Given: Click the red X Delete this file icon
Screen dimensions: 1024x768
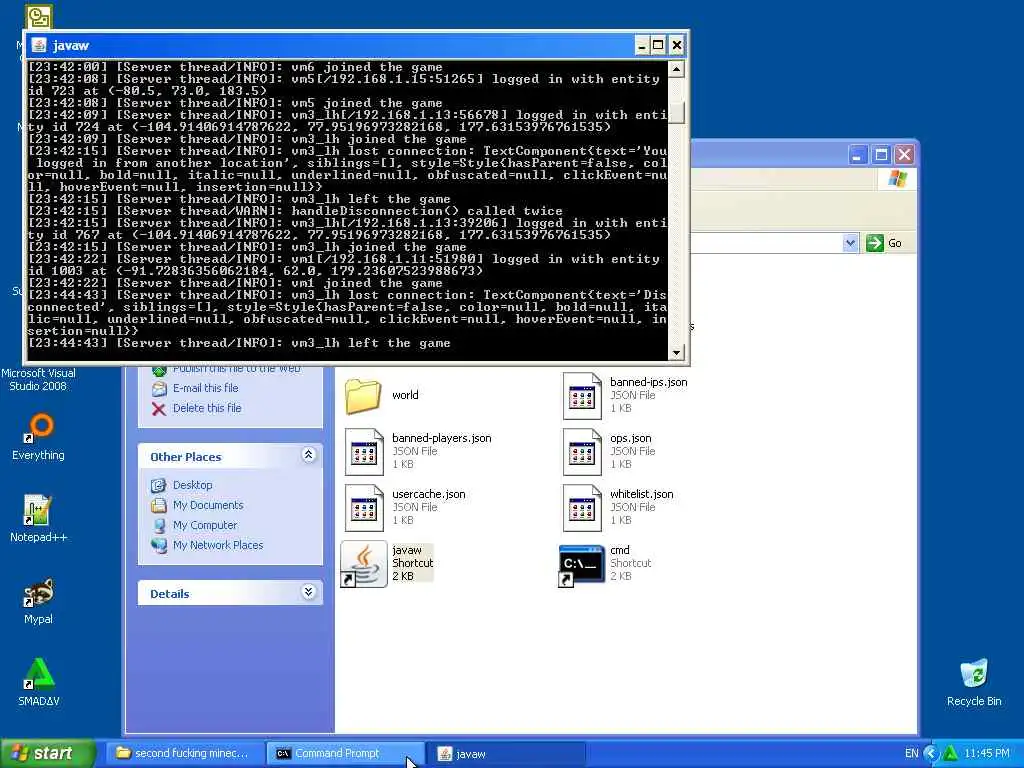Looking at the screenshot, I should coord(159,409).
